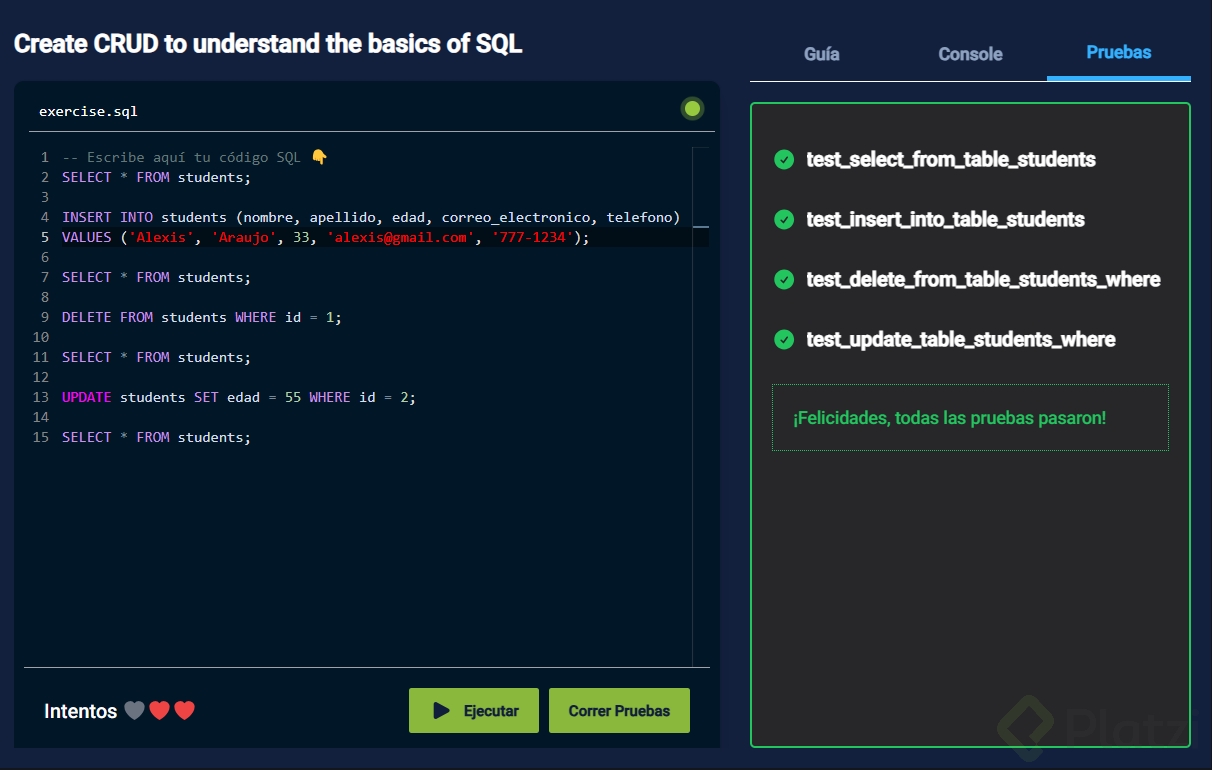Click the exercise.sql file label
The height and width of the screenshot is (770, 1212).
point(88,111)
